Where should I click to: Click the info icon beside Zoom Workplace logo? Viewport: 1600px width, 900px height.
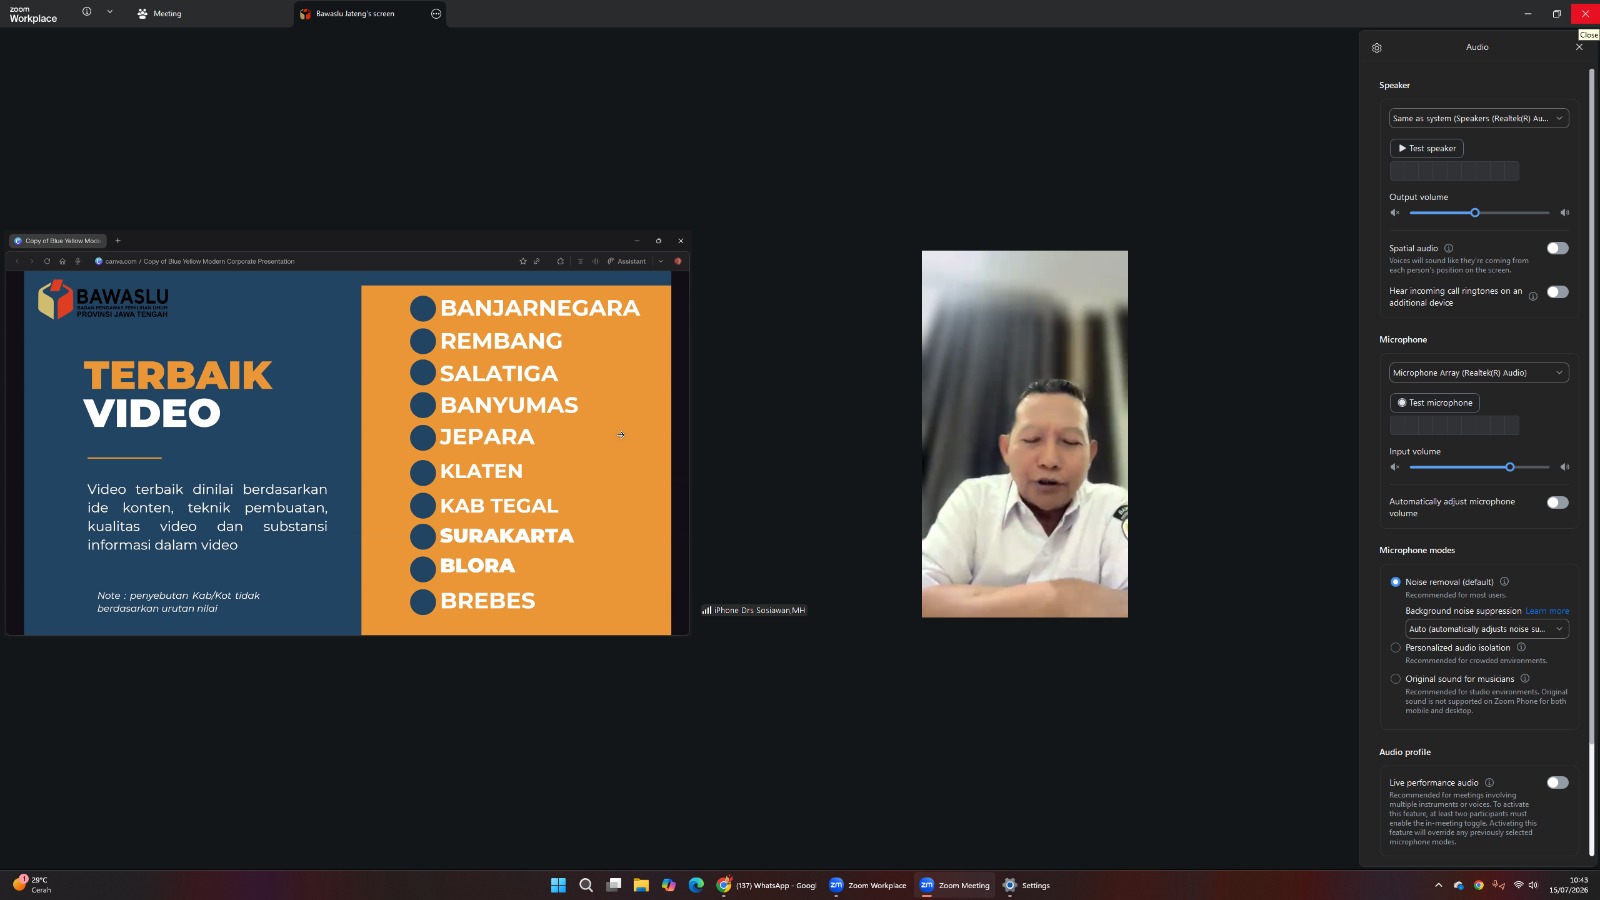click(86, 12)
